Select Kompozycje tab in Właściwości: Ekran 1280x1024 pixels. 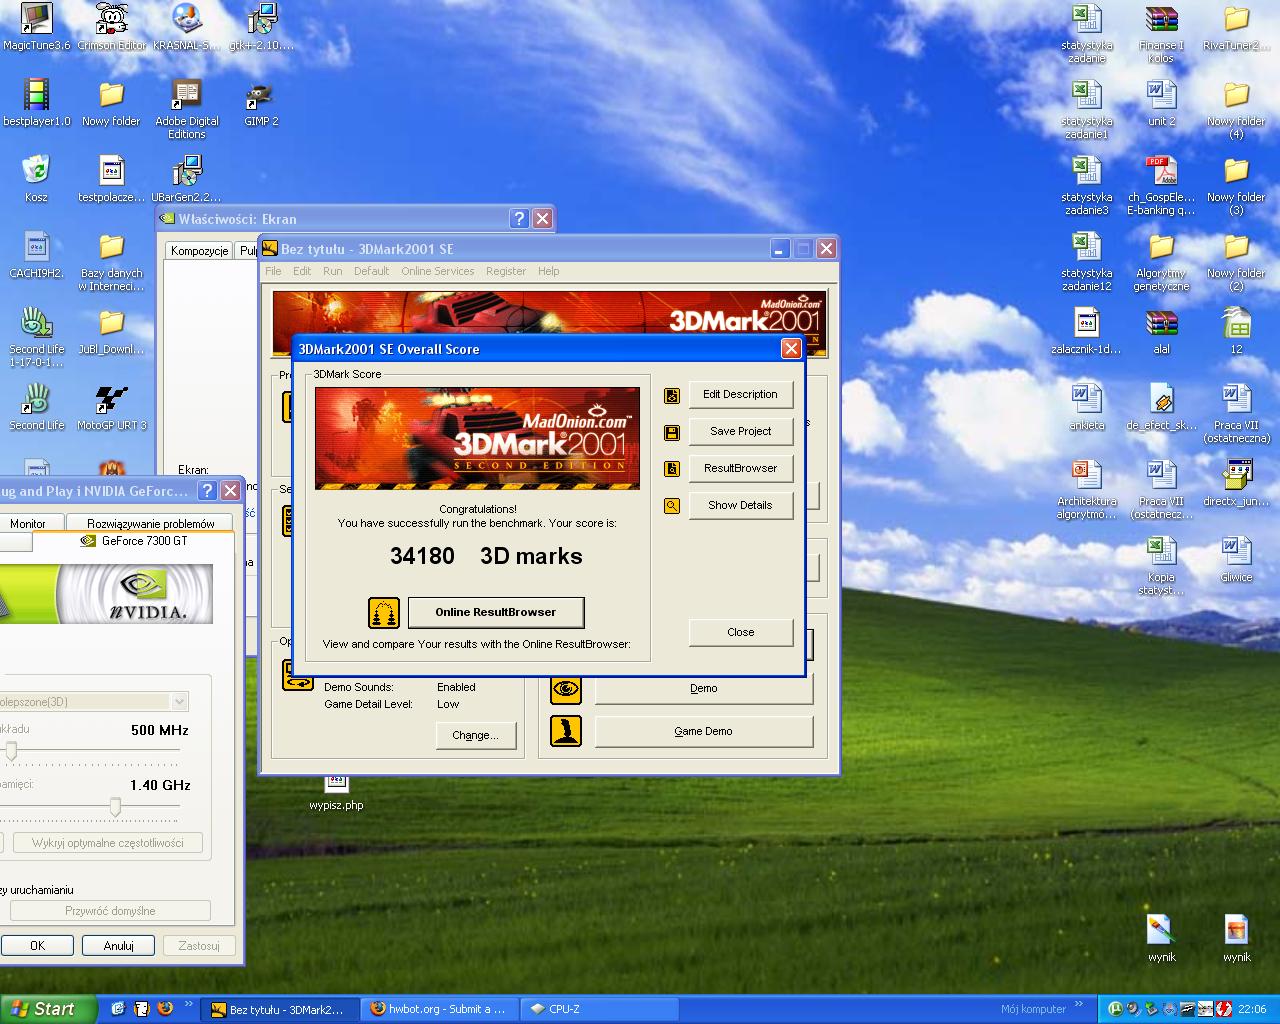199,251
